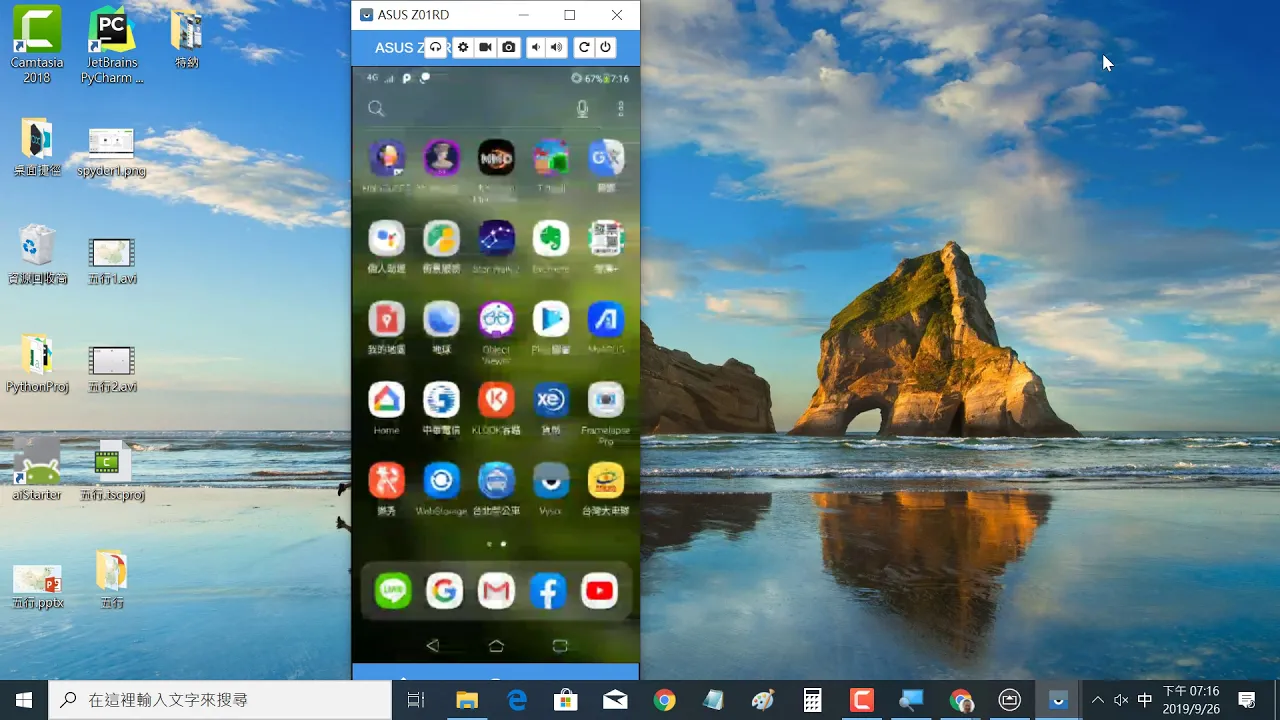Image resolution: width=1280 pixels, height=720 pixels.
Task: Select the Camtasia 2018 desktop shortcut
Action: (37, 46)
